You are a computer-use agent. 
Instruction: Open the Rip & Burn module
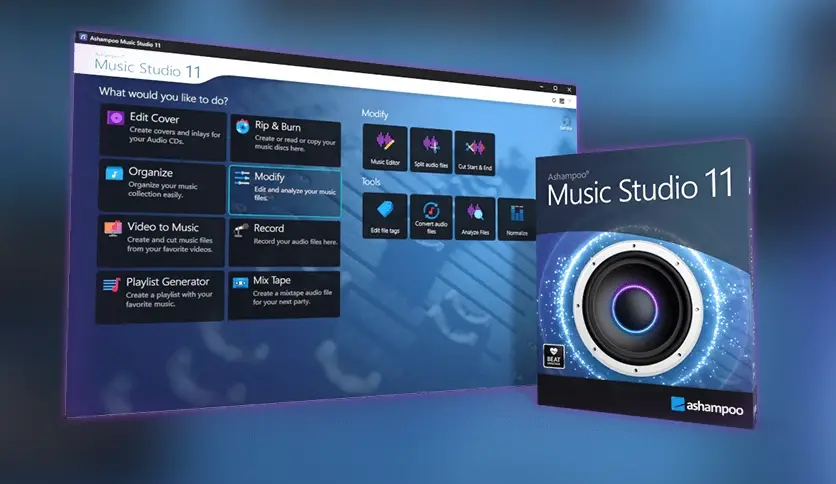285,141
